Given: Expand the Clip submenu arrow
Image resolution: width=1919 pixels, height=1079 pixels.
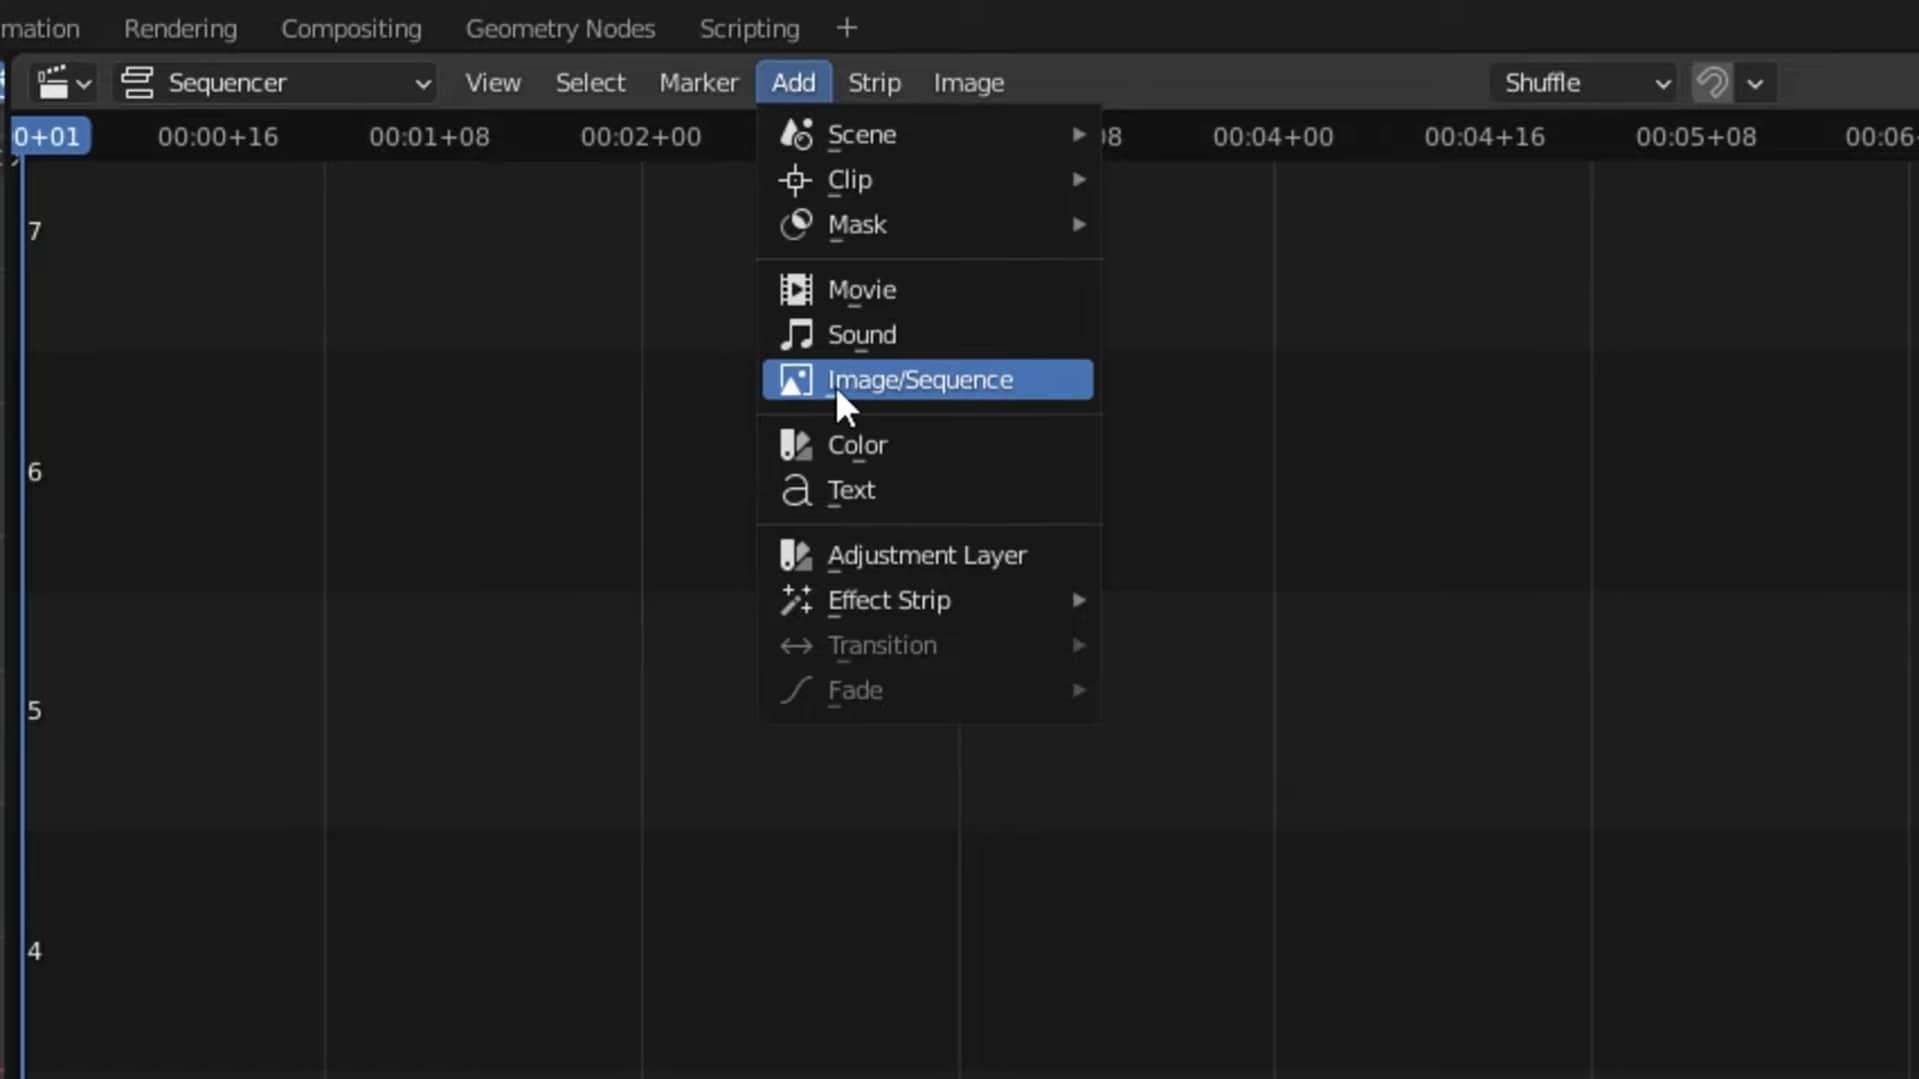Looking at the screenshot, I should pos(1079,180).
